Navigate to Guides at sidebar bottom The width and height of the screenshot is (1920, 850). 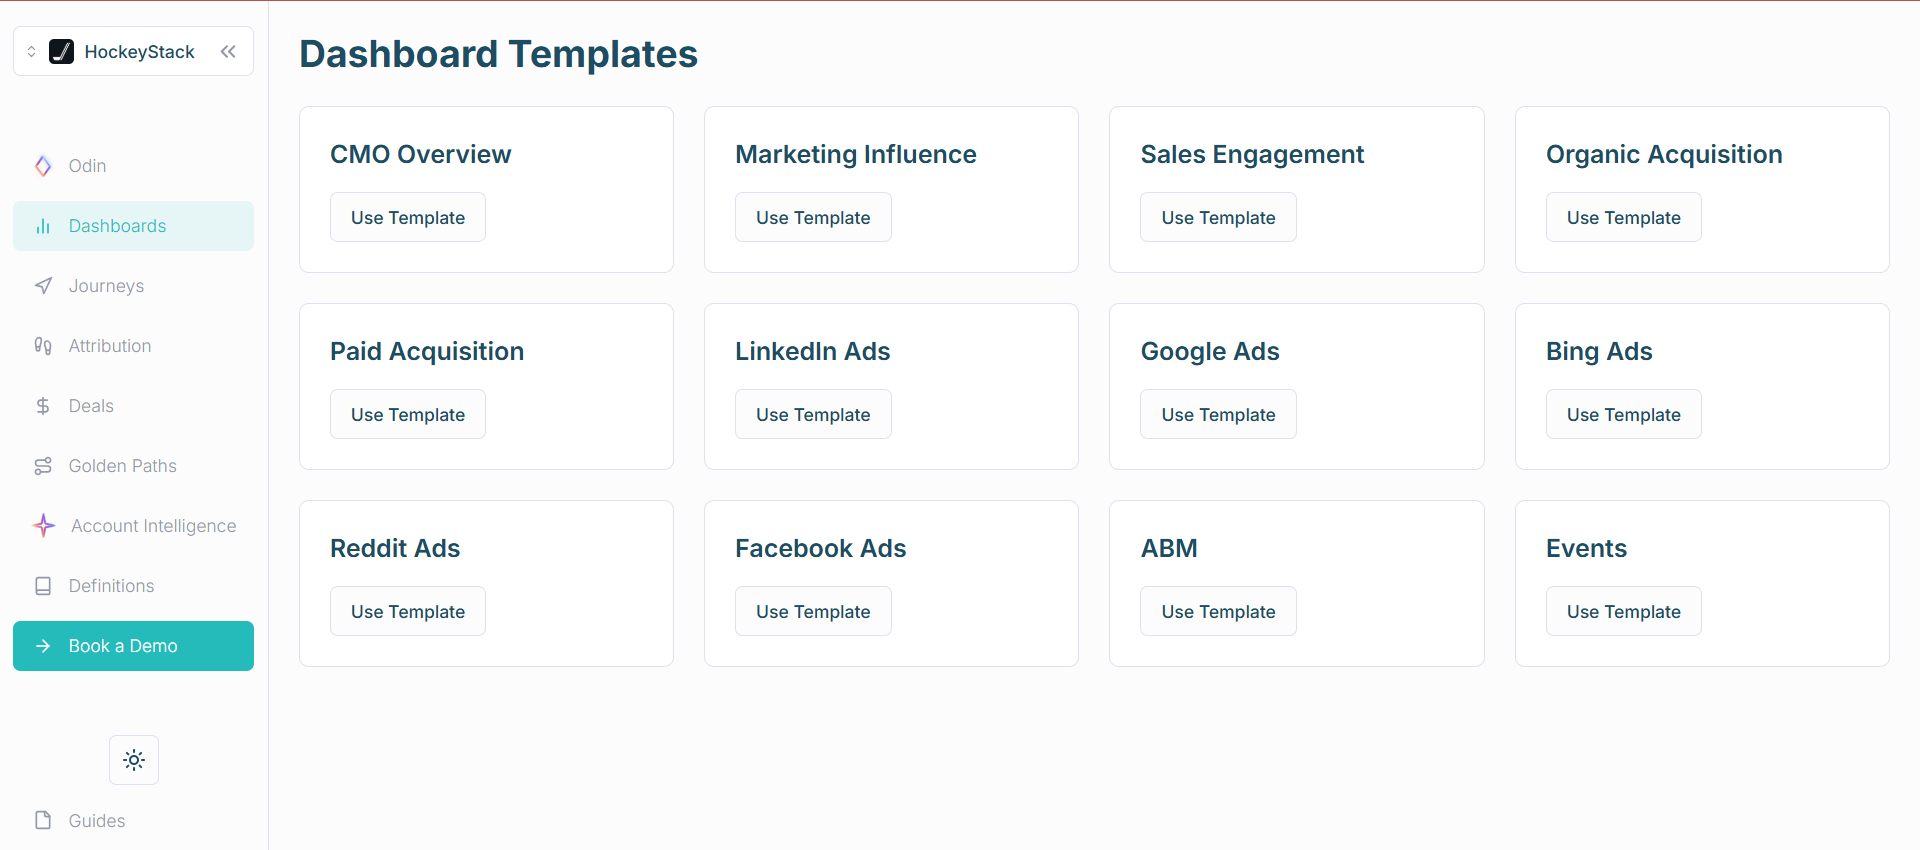[x=95, y=820]
